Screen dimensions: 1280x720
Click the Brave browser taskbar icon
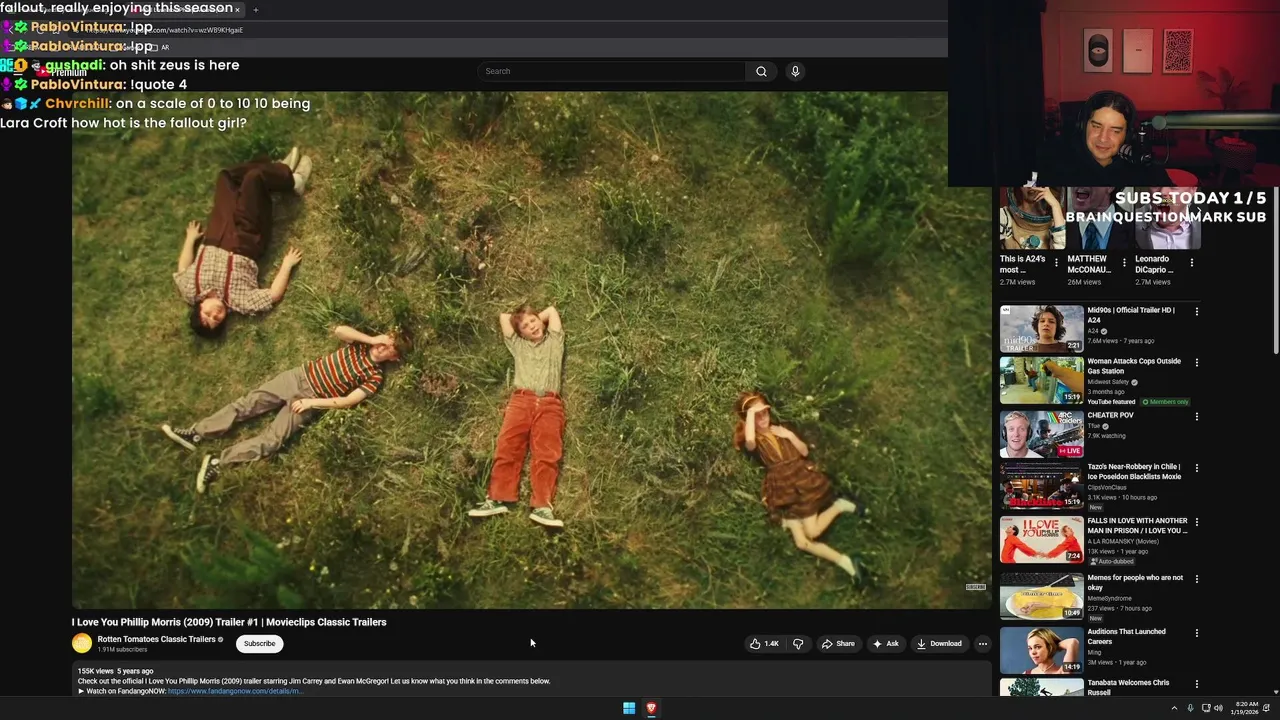(651, 708)
